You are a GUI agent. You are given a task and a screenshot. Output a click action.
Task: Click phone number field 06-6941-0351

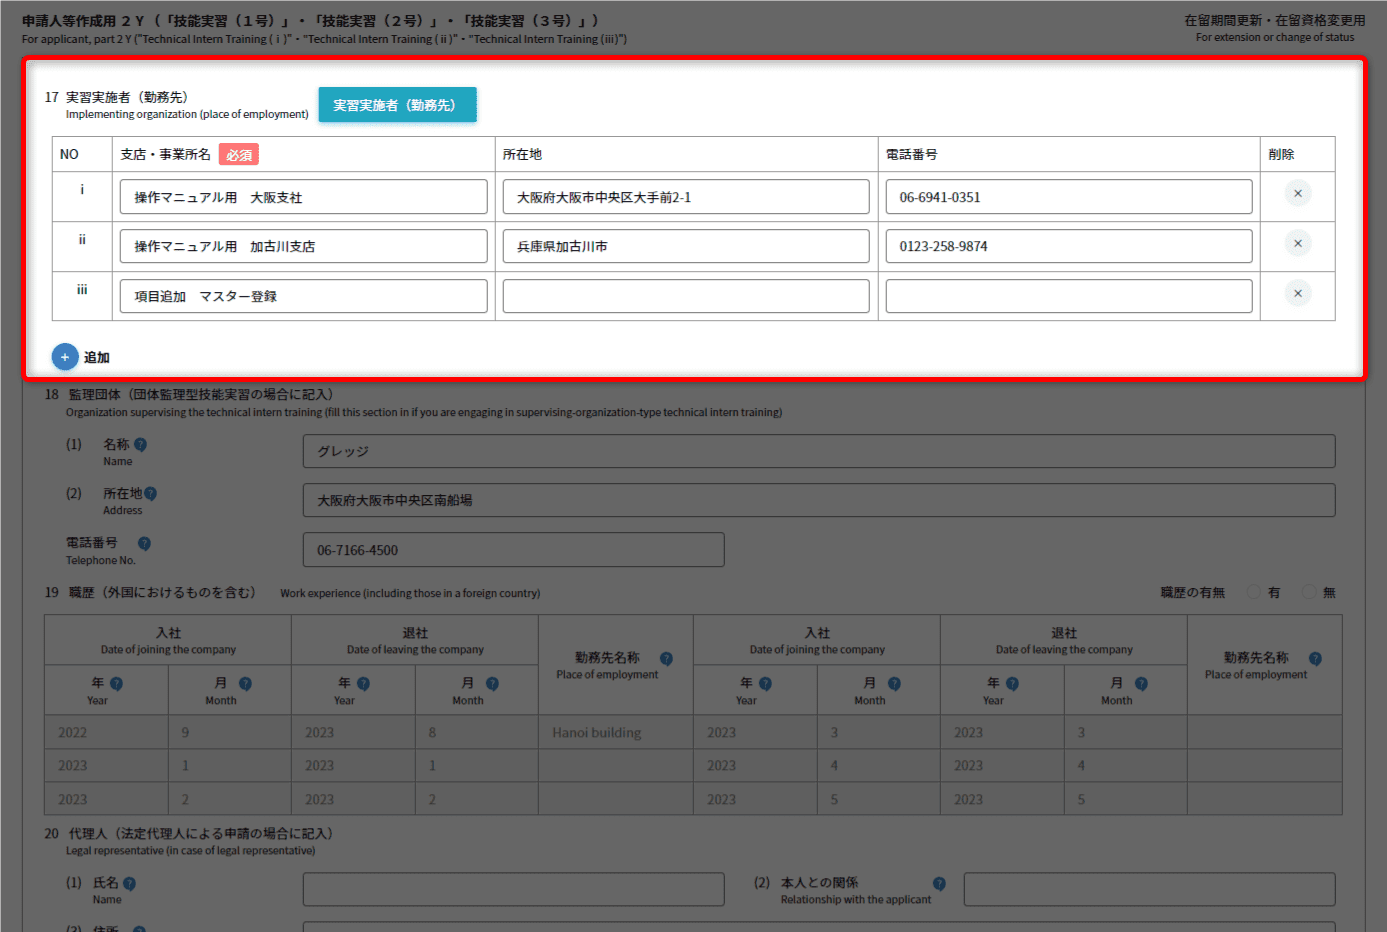click(x=1068, y=197)
